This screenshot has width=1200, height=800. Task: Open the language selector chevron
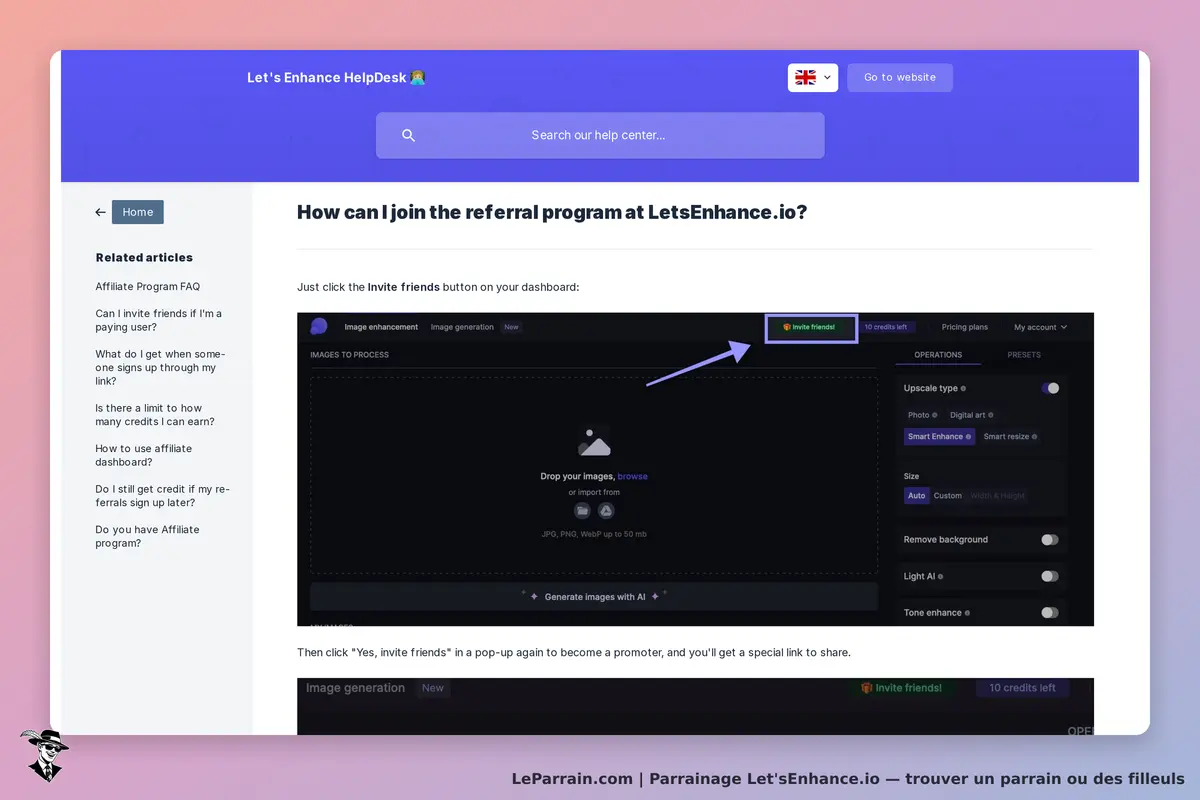pos(827,78)
